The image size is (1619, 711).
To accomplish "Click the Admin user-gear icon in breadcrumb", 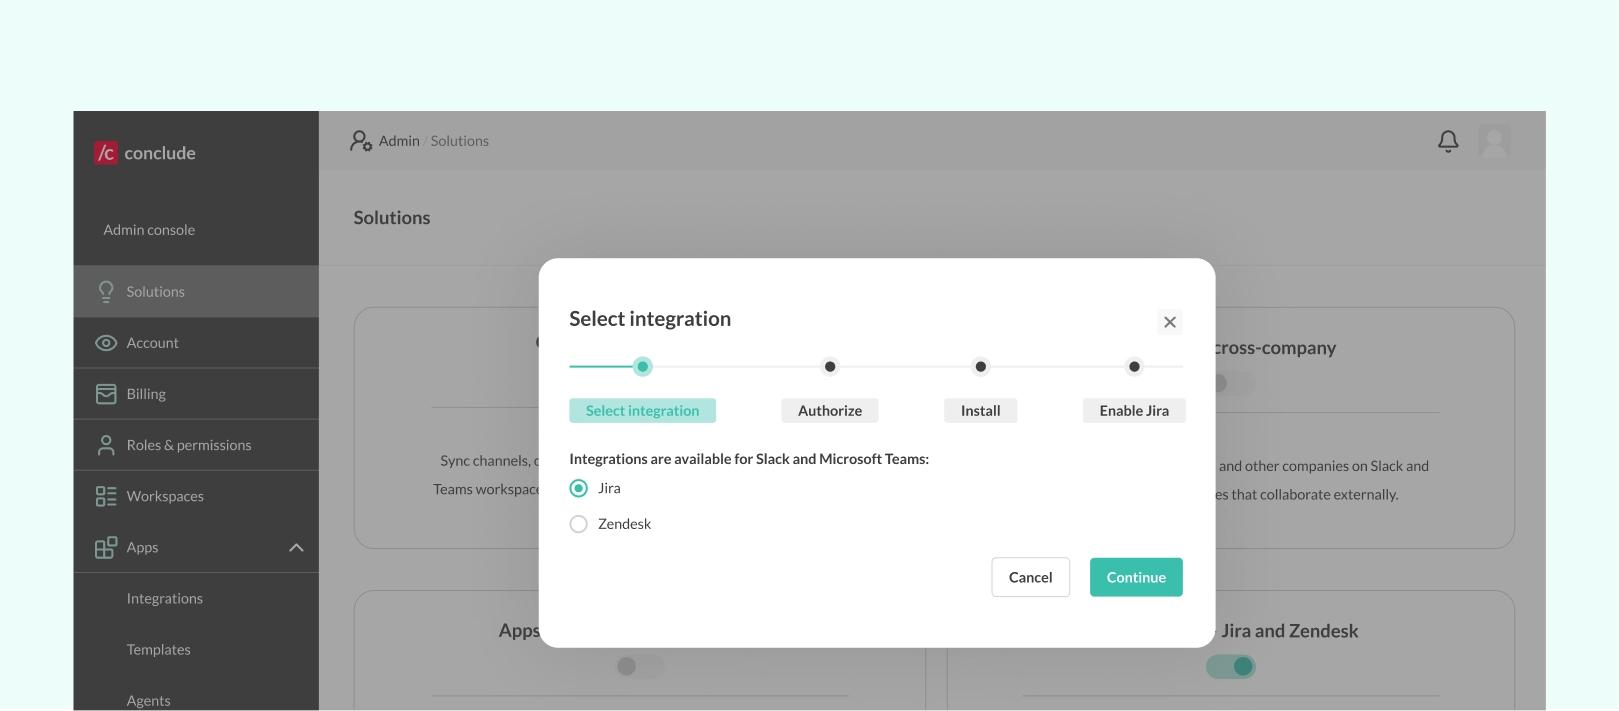I will point(361,141).
